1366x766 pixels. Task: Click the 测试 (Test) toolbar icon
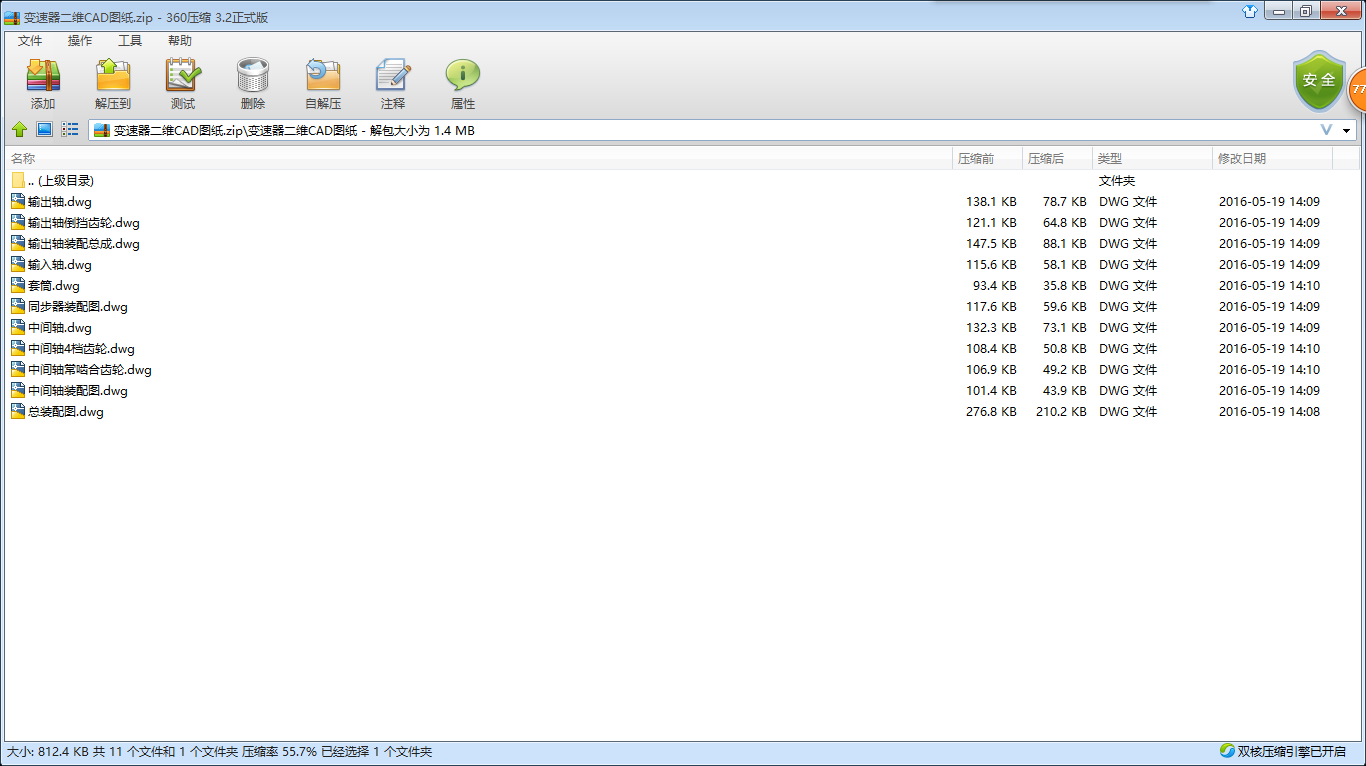(x=183, y=76)
